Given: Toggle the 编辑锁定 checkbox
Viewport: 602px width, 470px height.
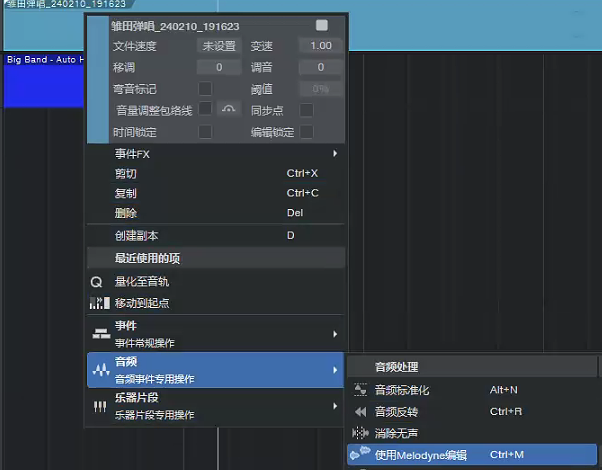Looking at the screenshot, I should 307,132.
